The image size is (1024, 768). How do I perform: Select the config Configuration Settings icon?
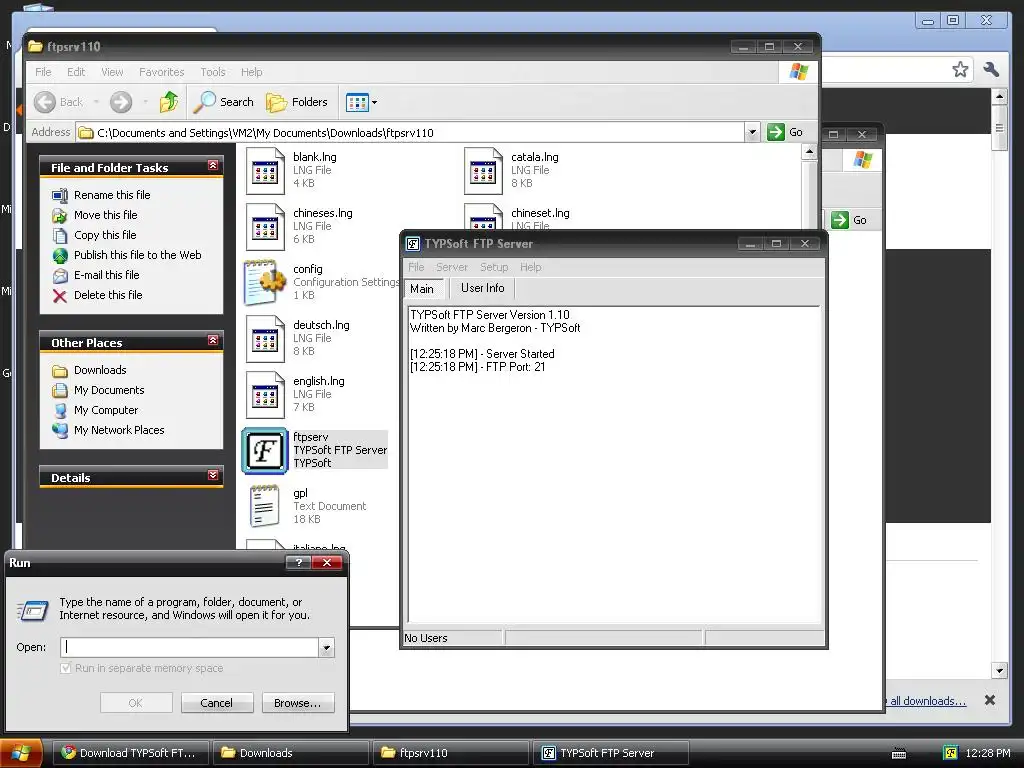[x=265, y=283]
